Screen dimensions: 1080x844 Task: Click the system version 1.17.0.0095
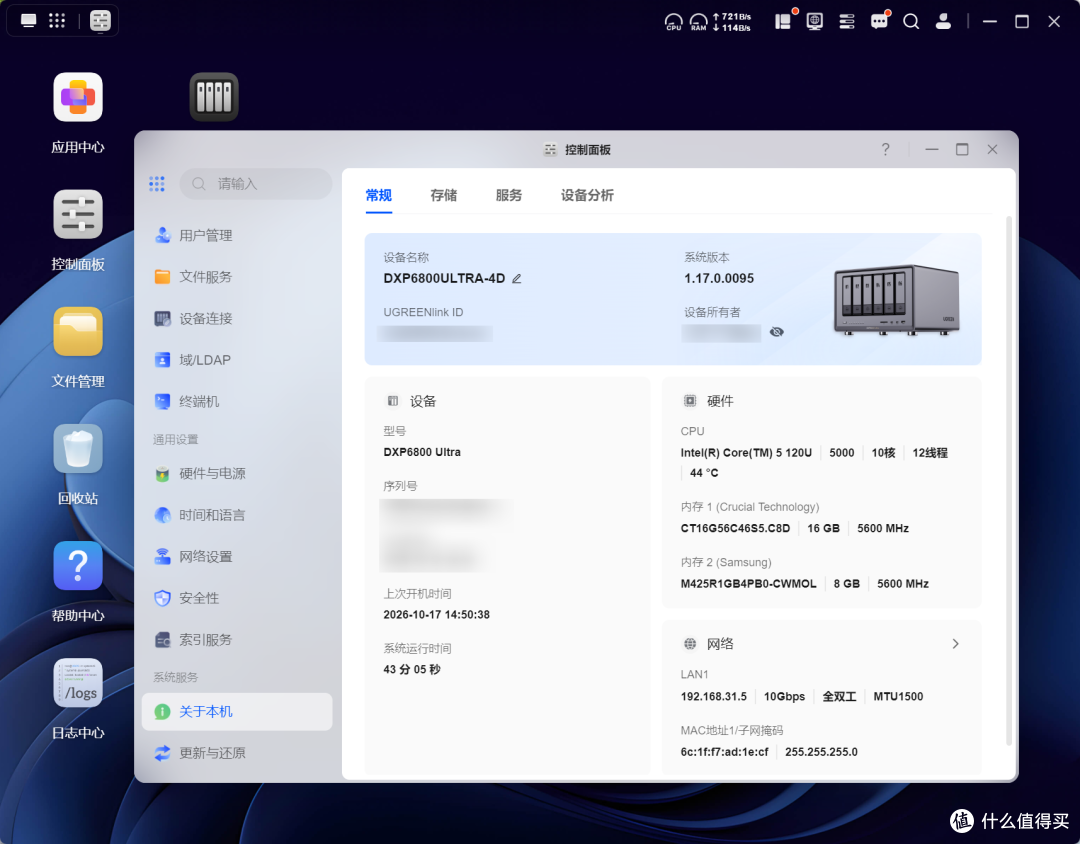coord(719,279)
